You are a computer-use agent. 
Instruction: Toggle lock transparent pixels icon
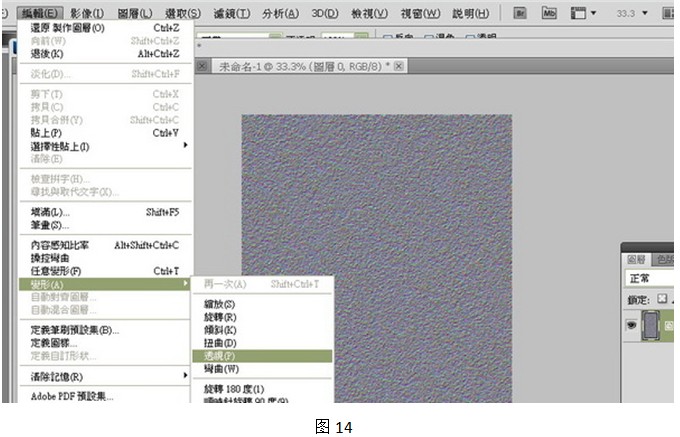click(x=662, y=299)
